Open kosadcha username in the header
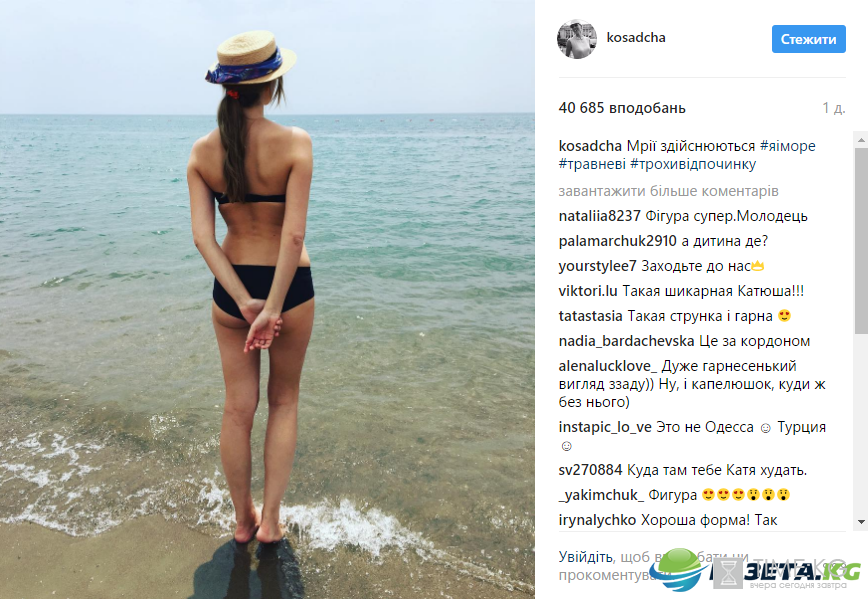Image resolution: width=868 pixels, height=599 pixels. click(636, 38)
